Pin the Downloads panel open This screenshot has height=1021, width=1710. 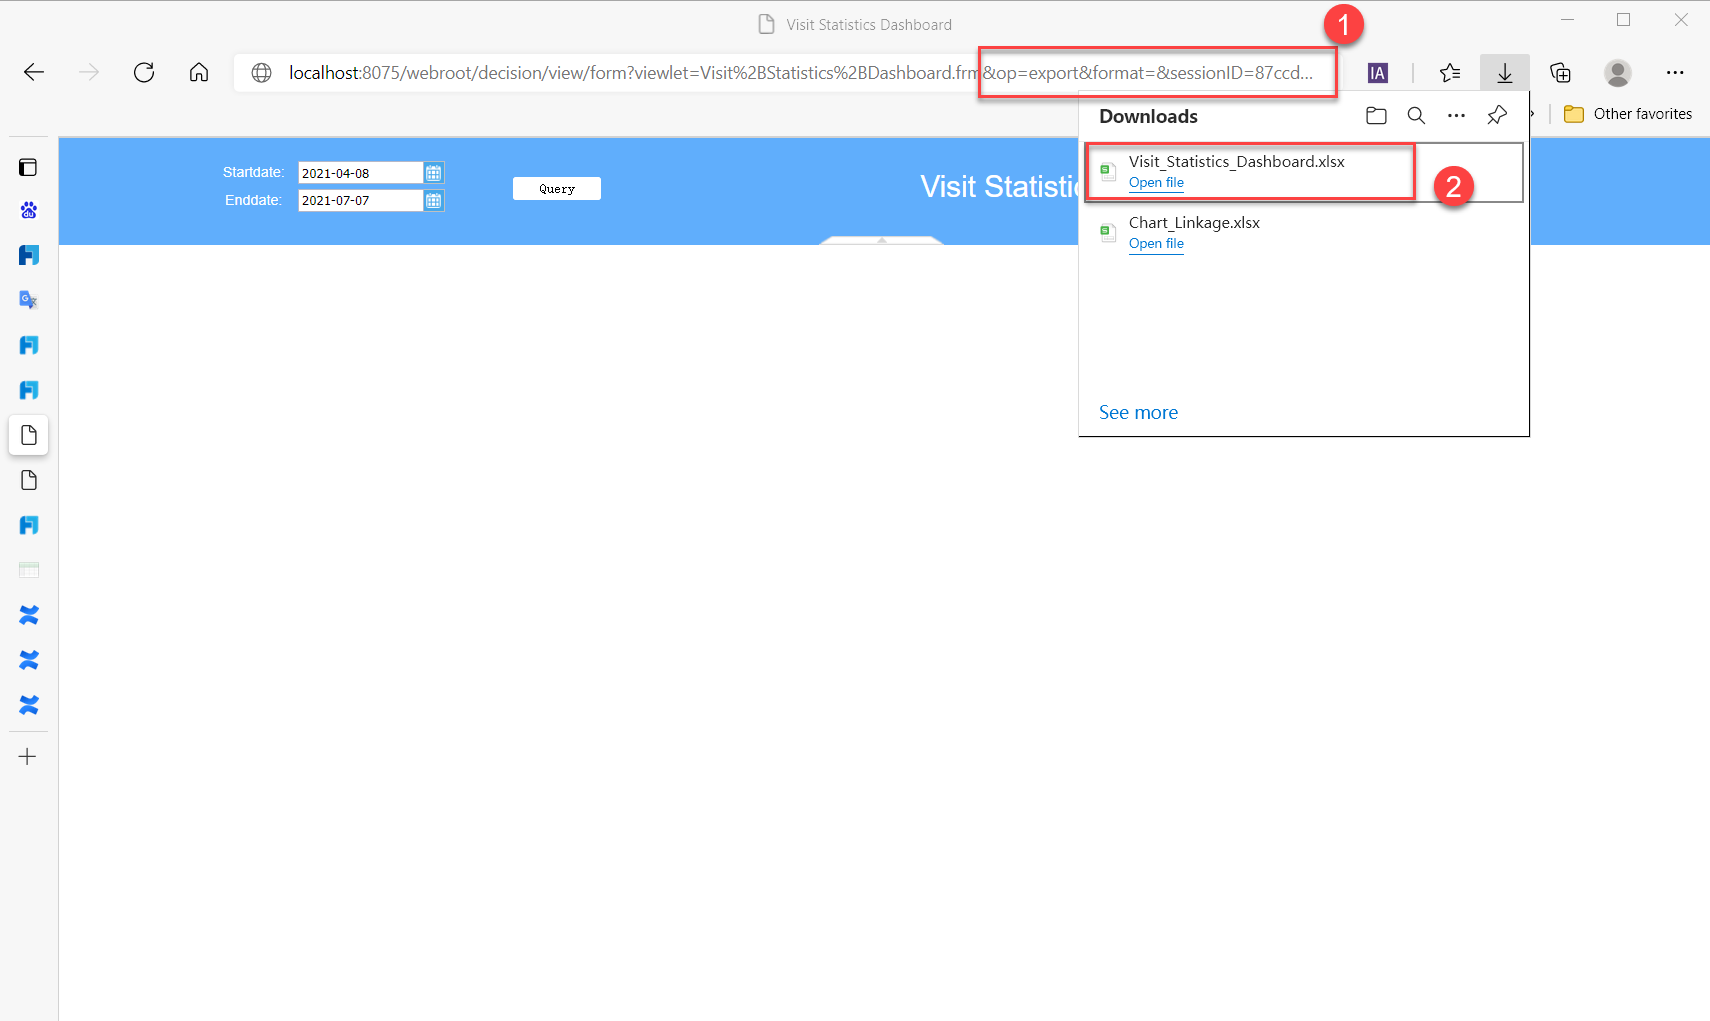pyautogui.click(x=1497, y=115)
